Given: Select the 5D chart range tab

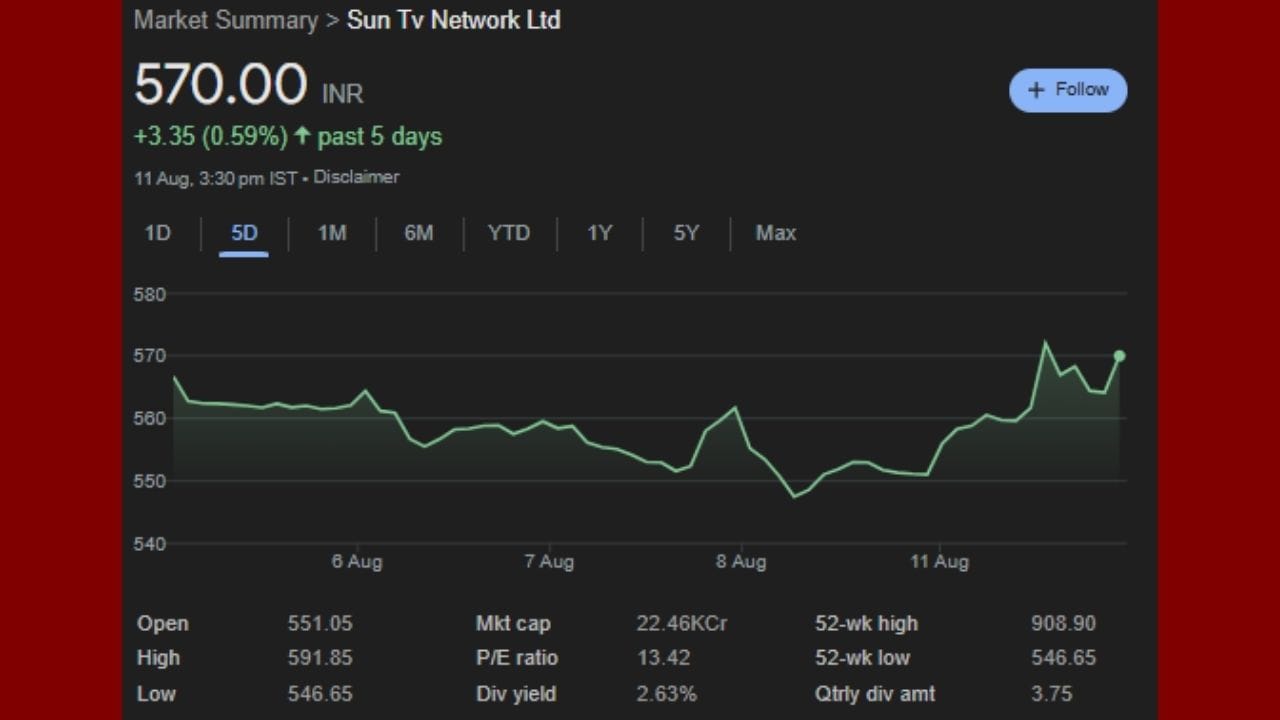Looking at the screenshot, I should pos(244,233).
